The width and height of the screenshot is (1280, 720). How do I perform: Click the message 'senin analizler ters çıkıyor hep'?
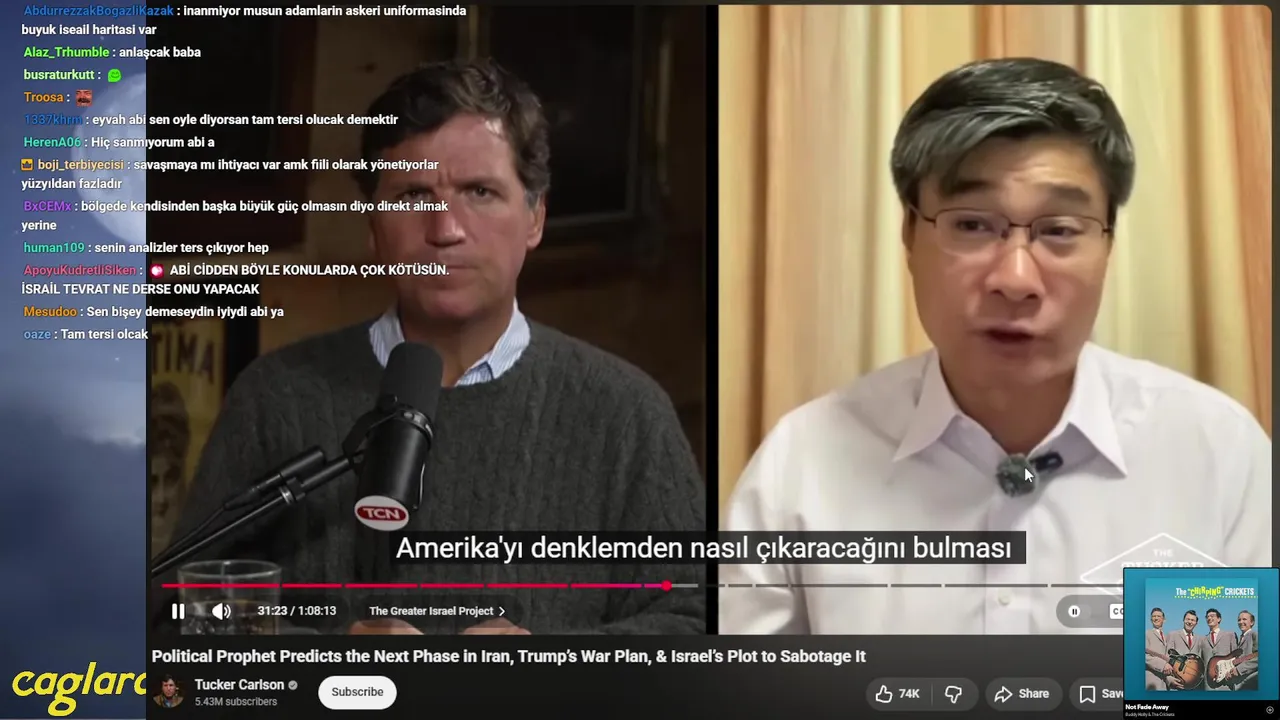[182, 248]
